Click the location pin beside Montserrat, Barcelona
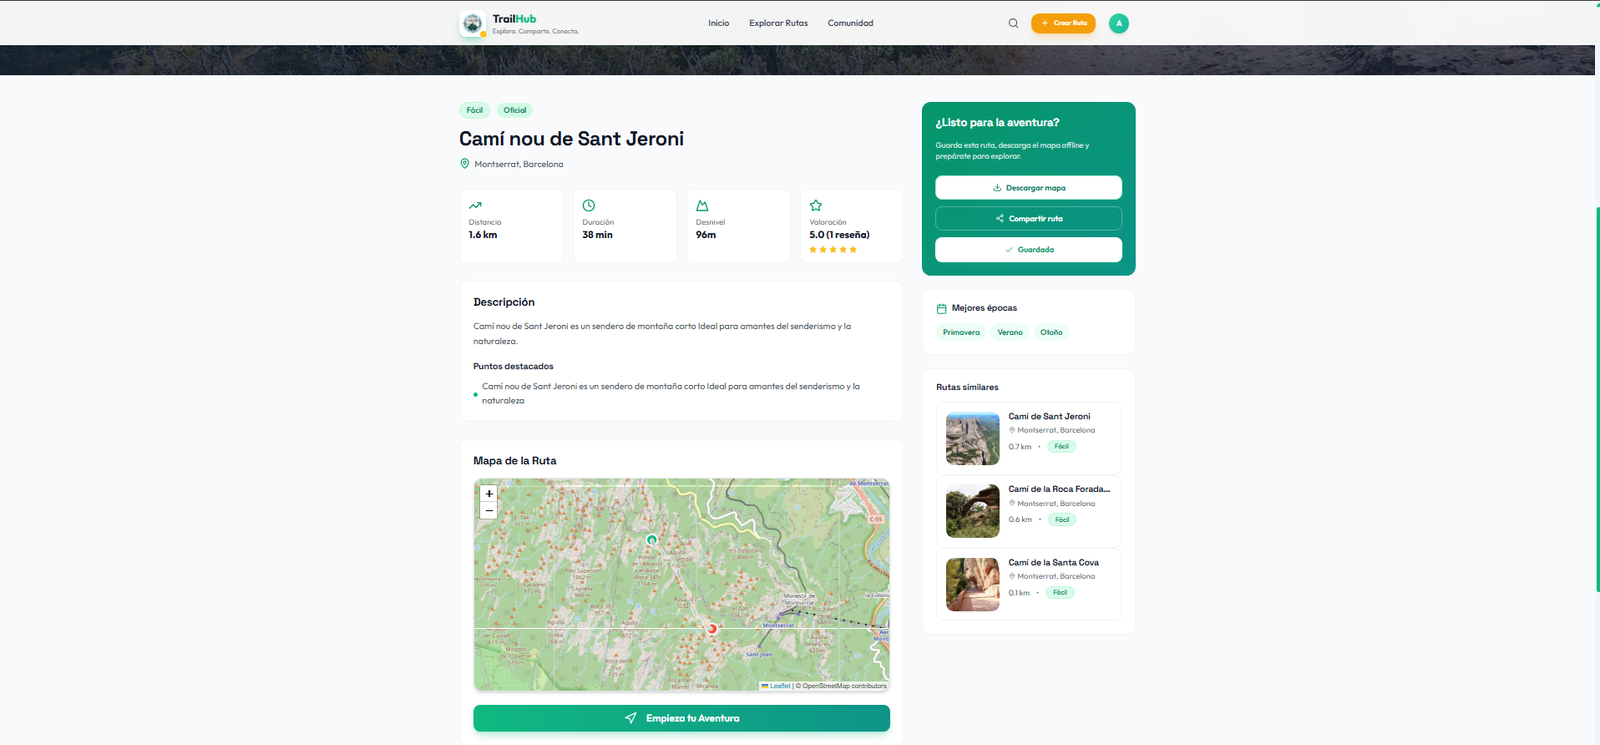Screen dimensions: 1600x745 464,164
